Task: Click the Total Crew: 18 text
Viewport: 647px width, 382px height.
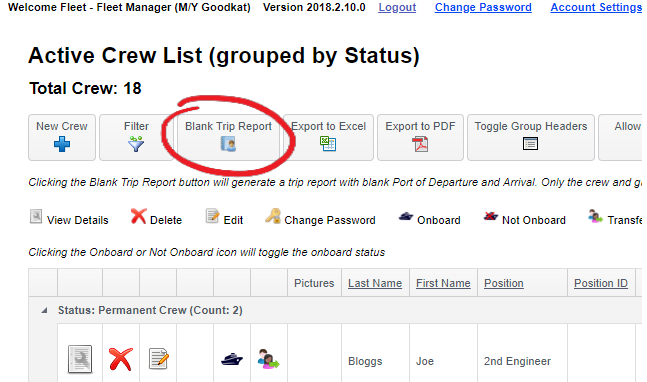Action: pos(85,88)
